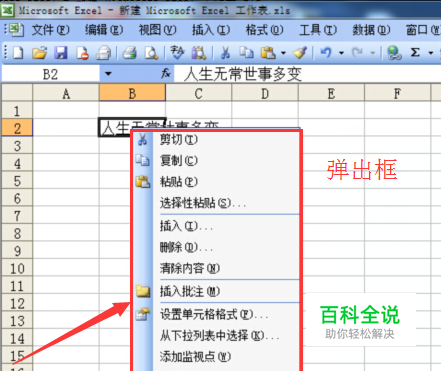Click the Undo arrow icon
441x371 pixels.
(x=326, y=53)
